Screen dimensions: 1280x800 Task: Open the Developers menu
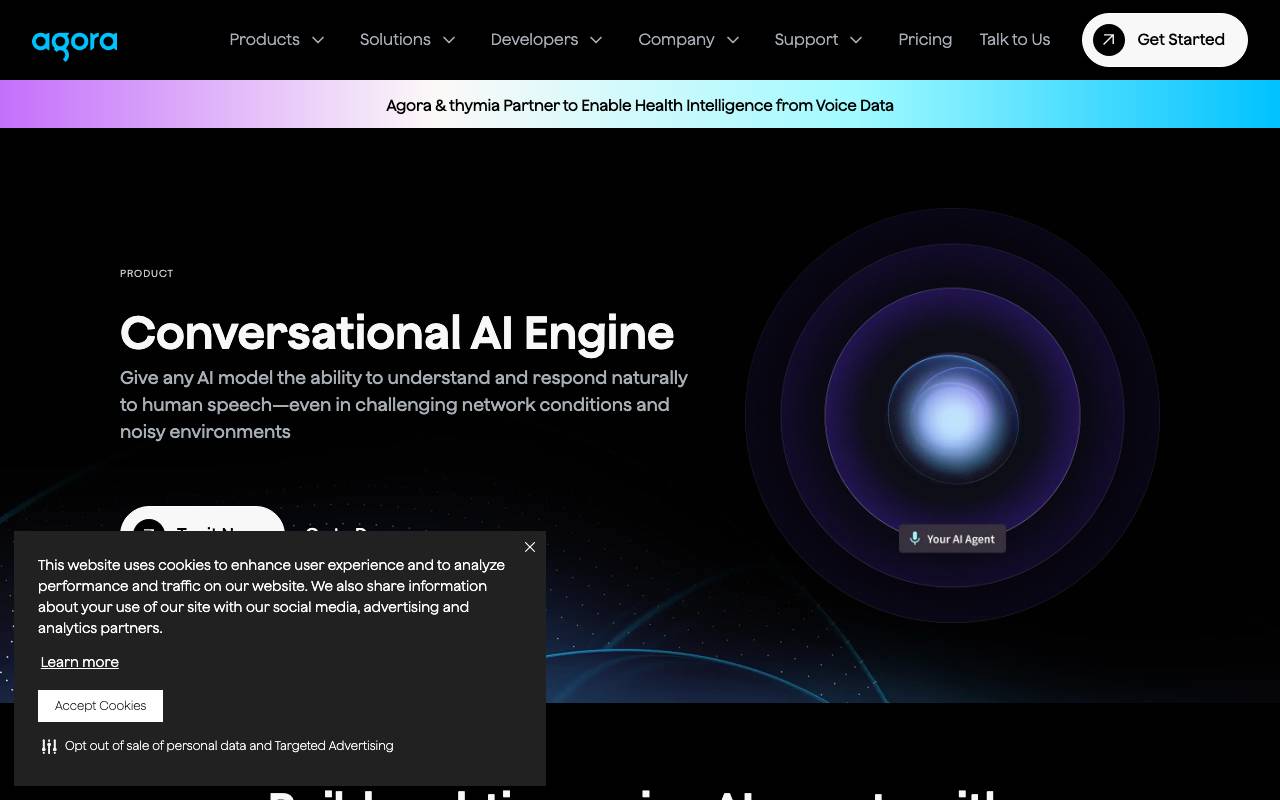click(534, 40)
